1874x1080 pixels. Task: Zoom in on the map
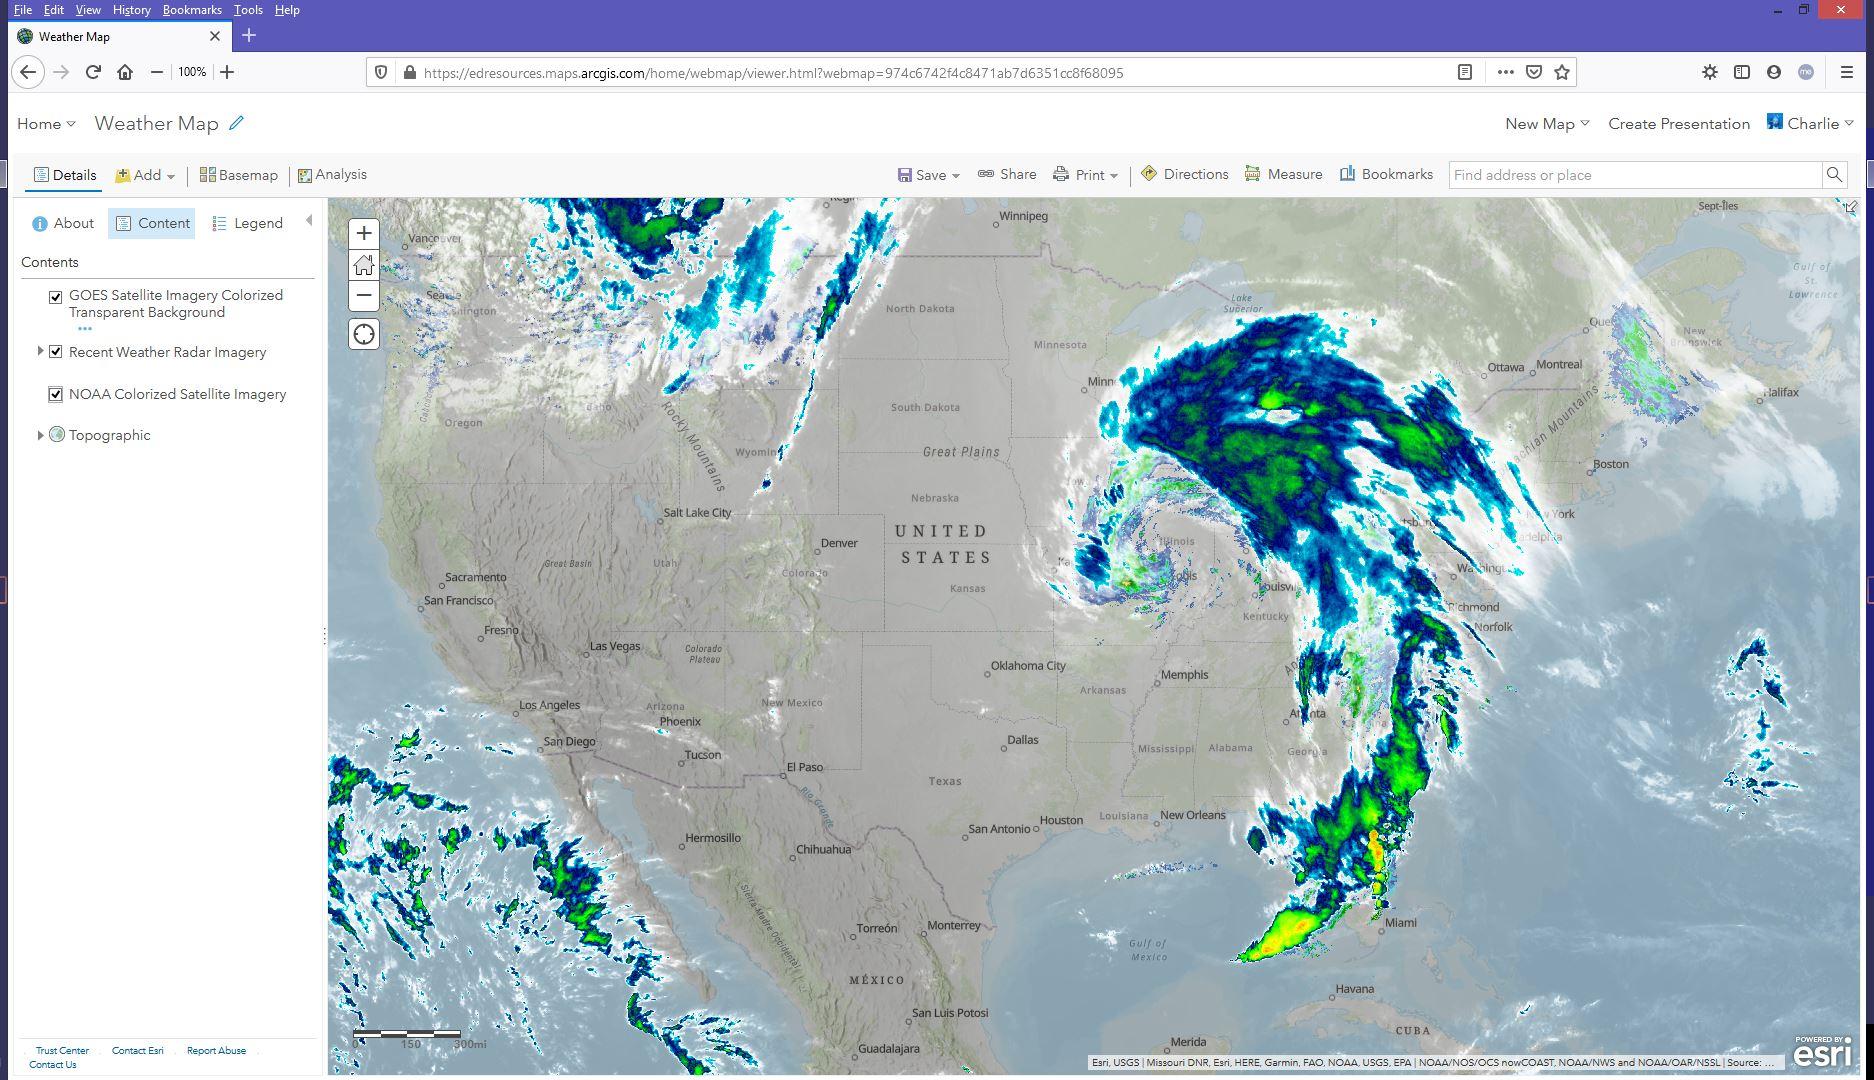point(364,233)
